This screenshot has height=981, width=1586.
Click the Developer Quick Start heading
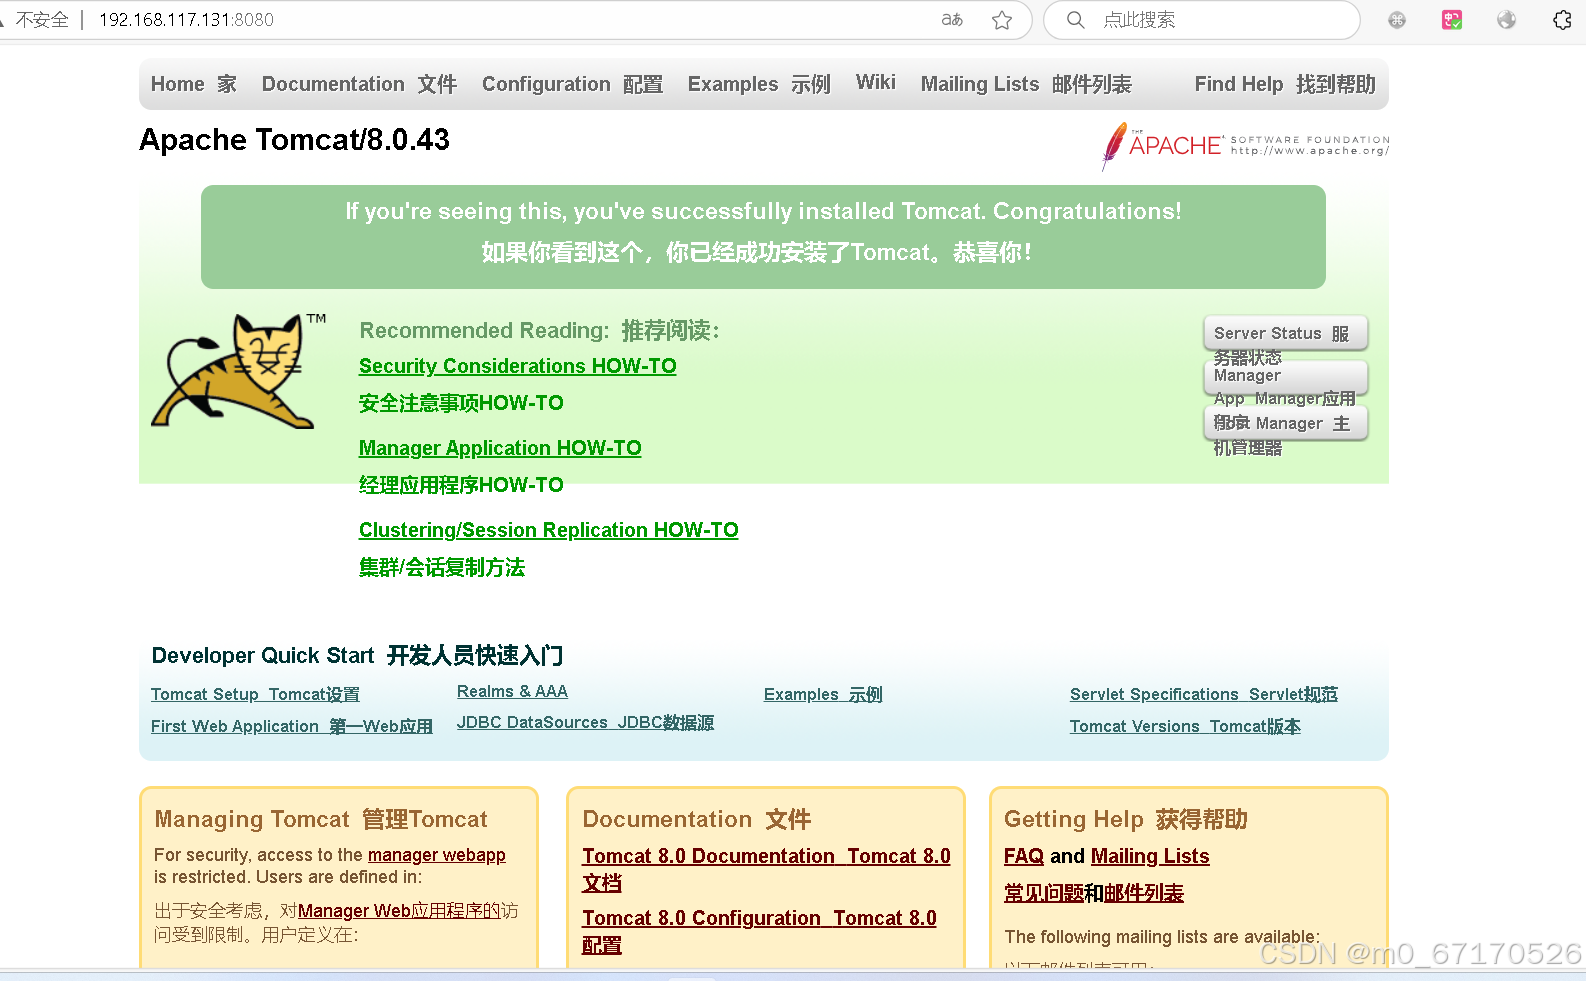click(357, 655)
